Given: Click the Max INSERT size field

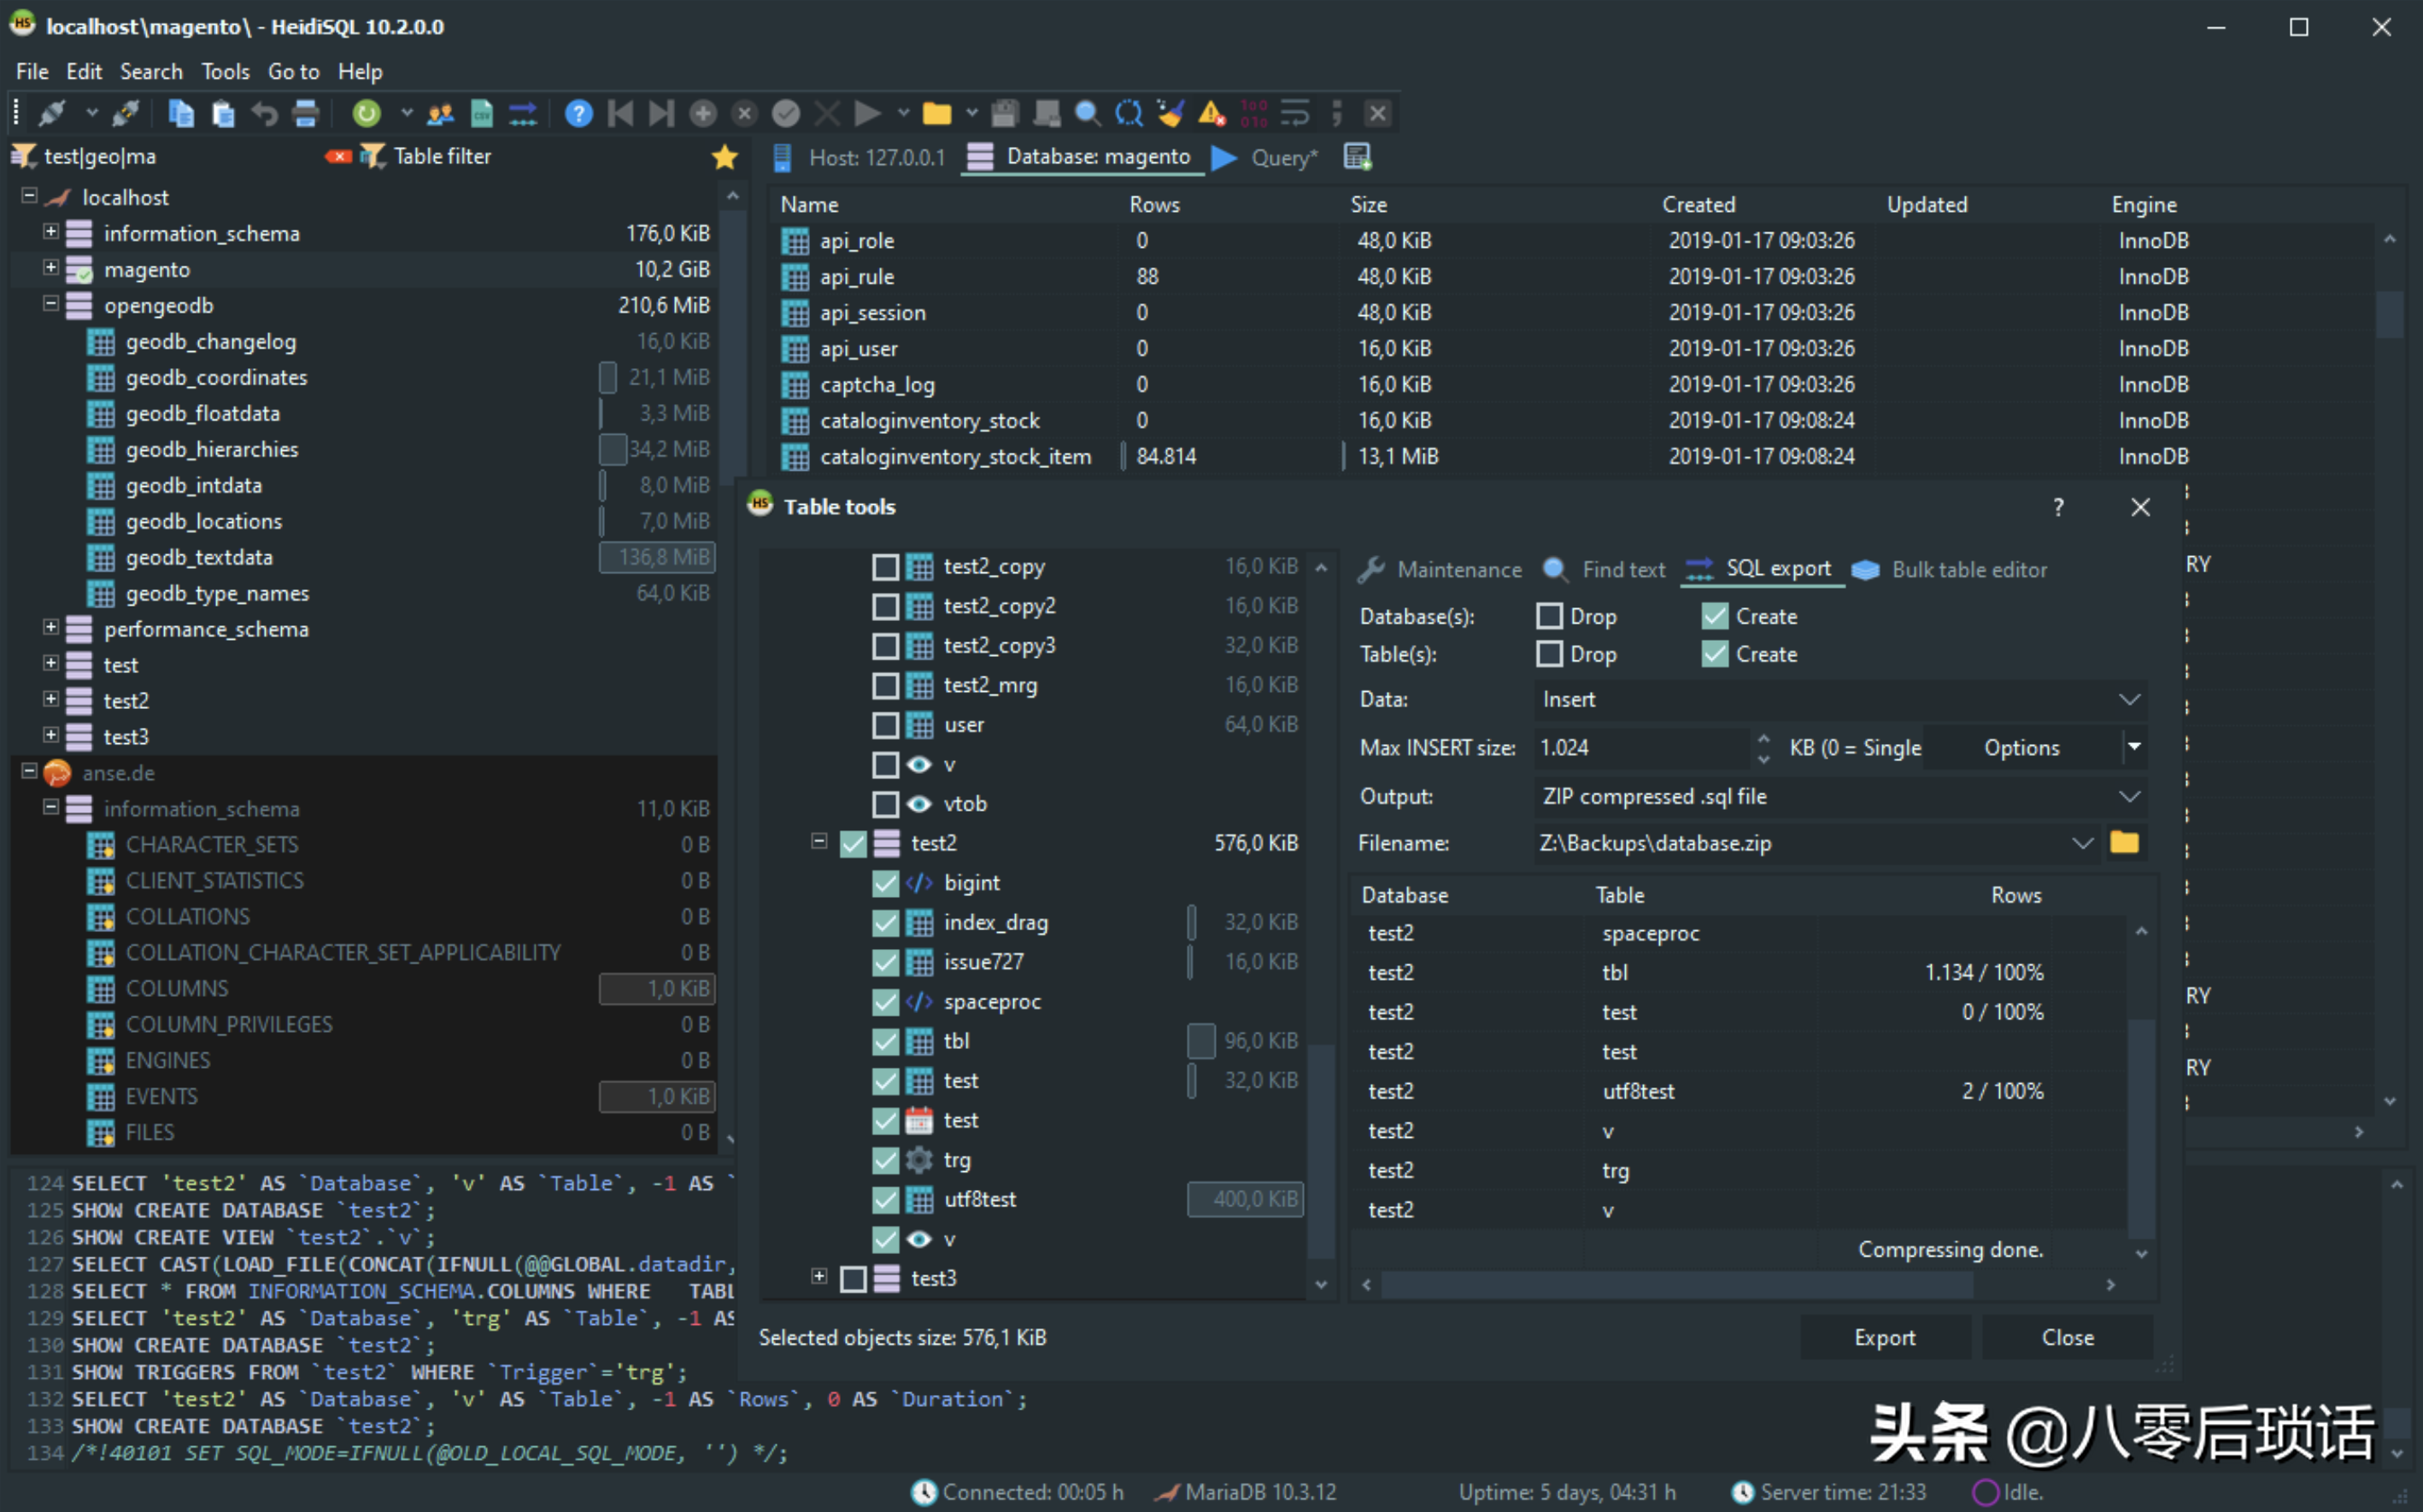Looking at the screenshot, I should [x=1641, y=748].
